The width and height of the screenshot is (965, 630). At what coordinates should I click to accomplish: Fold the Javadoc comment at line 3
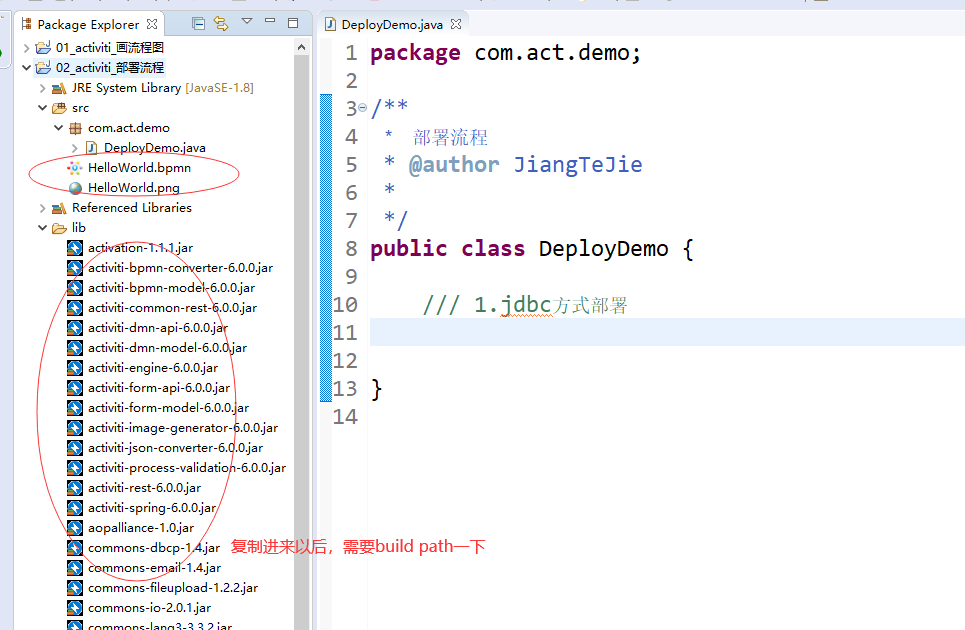click(362, 108)
